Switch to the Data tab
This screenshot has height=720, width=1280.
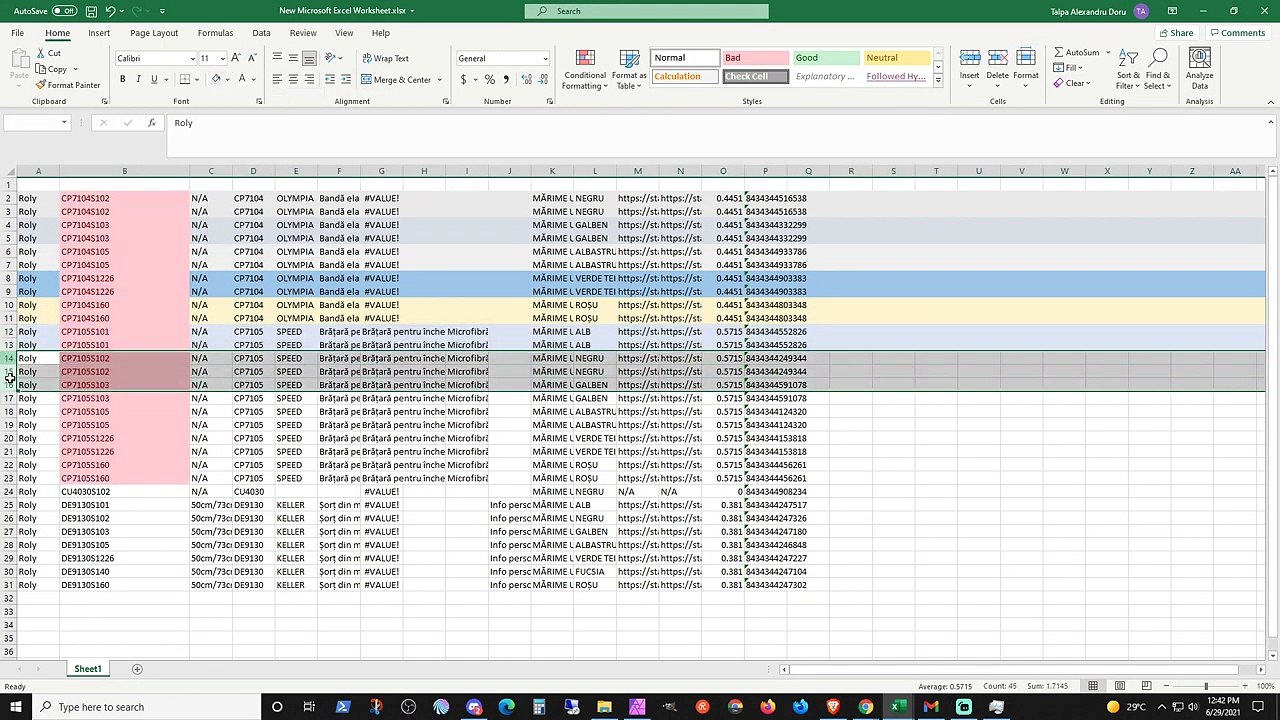coord(261,33)
